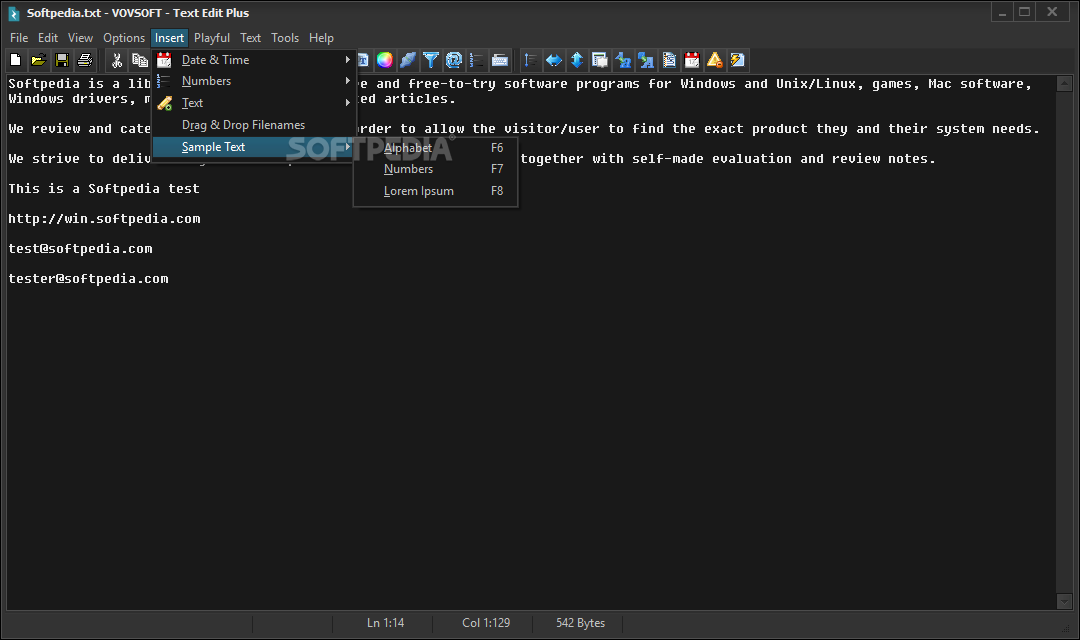Click the pencil icon beside Text menu item
The width and height of the screenshot is (1080, 640).
(165, 103)
